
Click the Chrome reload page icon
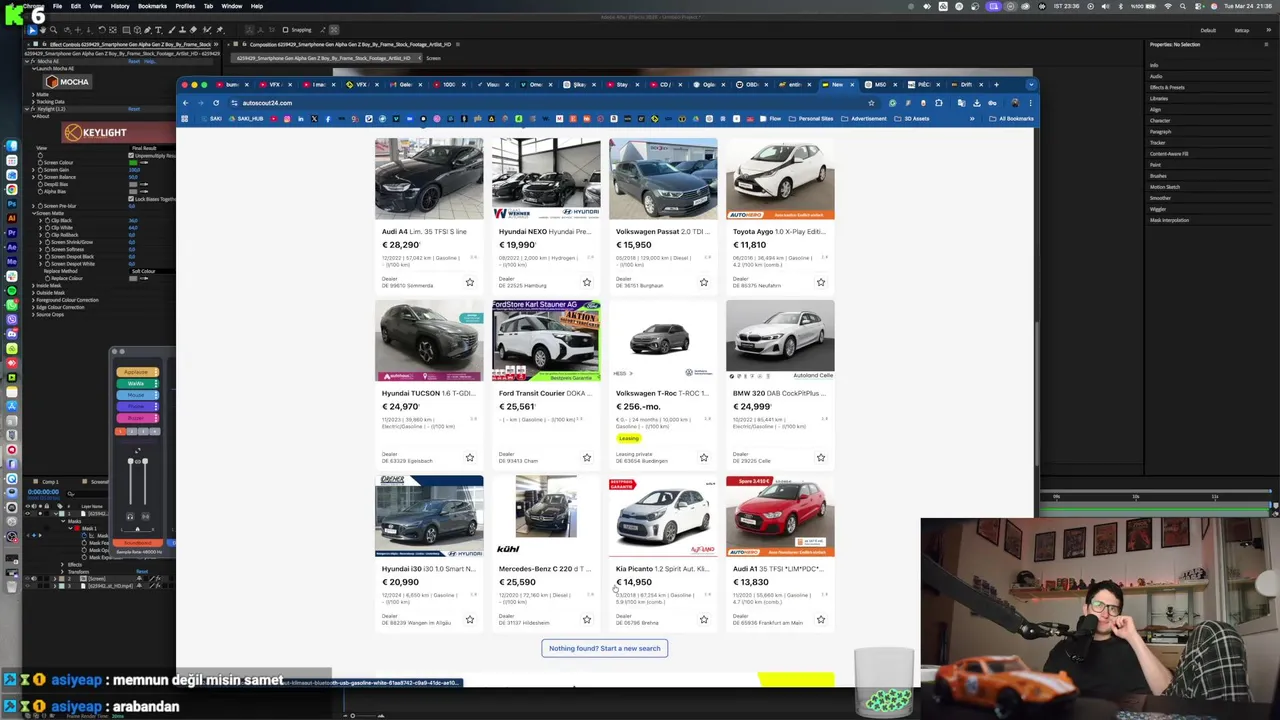(x=216, y=103)
